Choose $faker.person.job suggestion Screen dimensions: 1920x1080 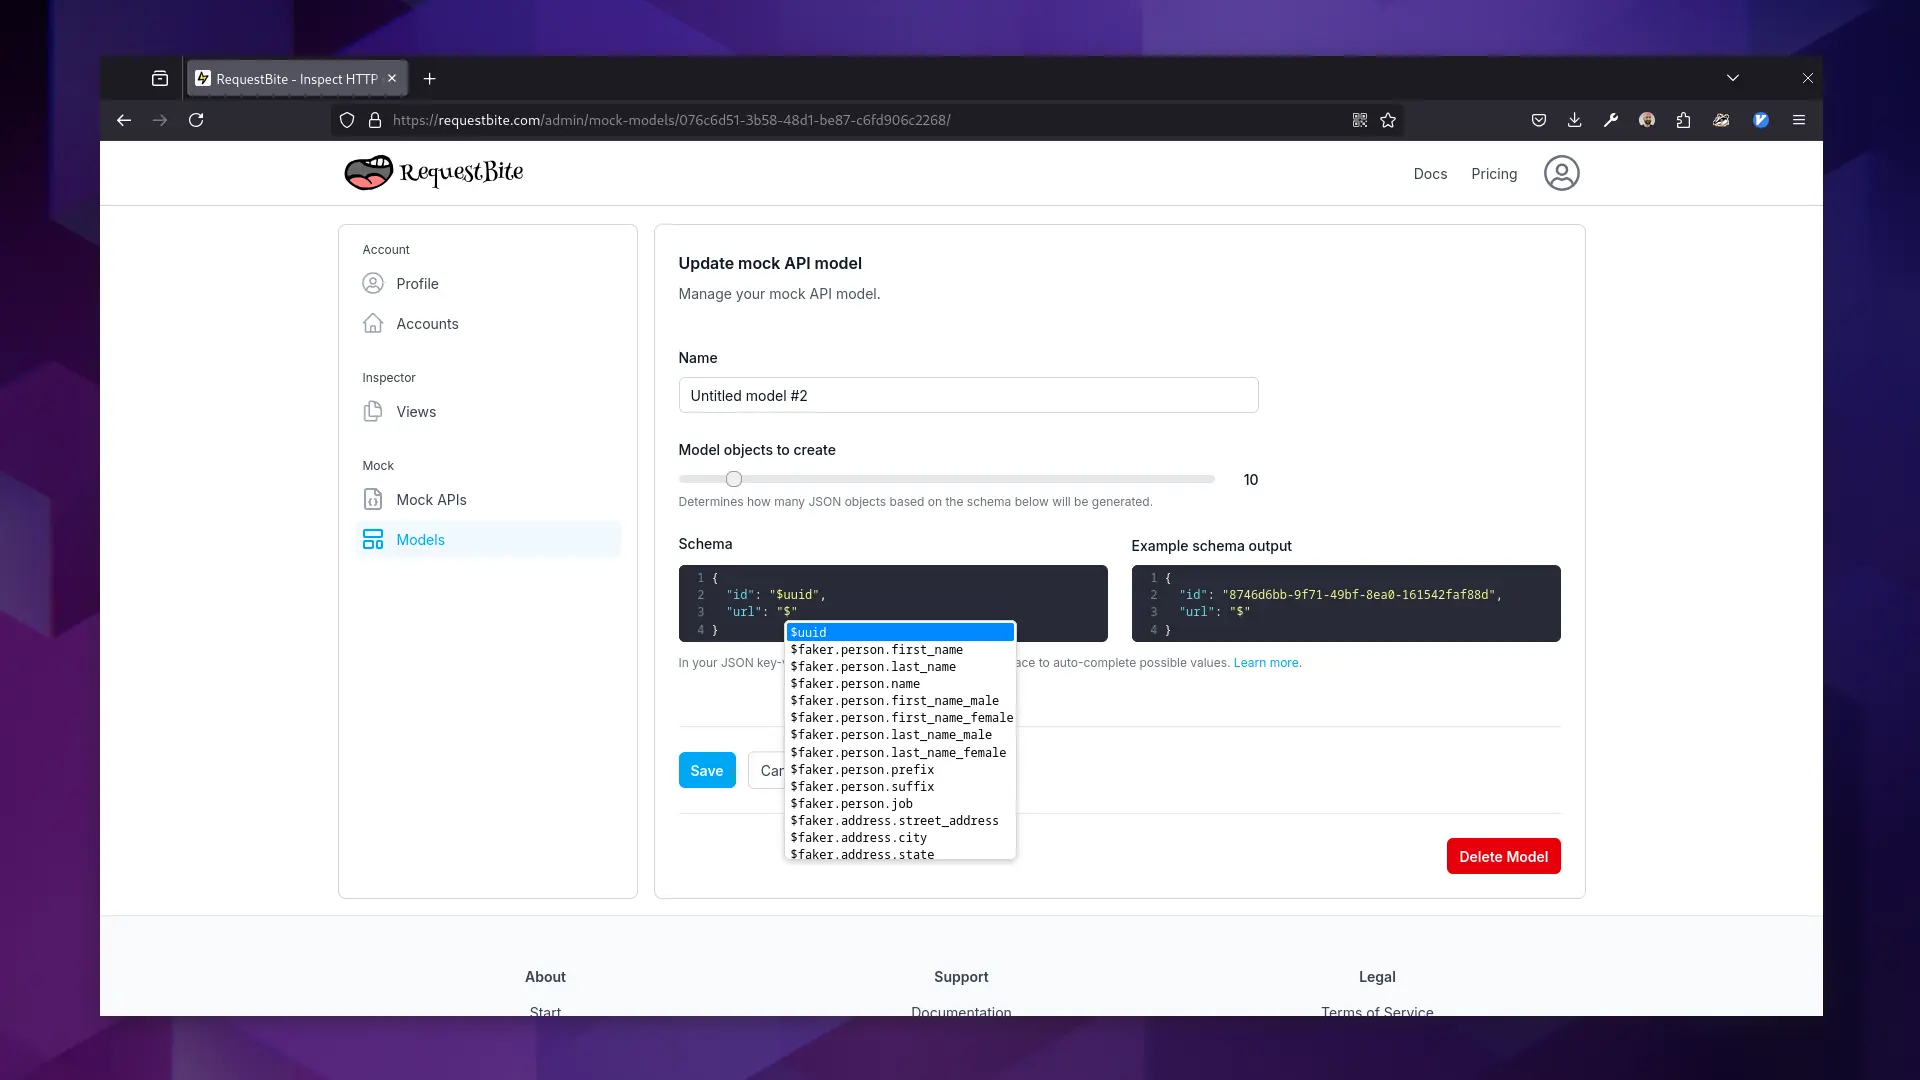(900, 803)
